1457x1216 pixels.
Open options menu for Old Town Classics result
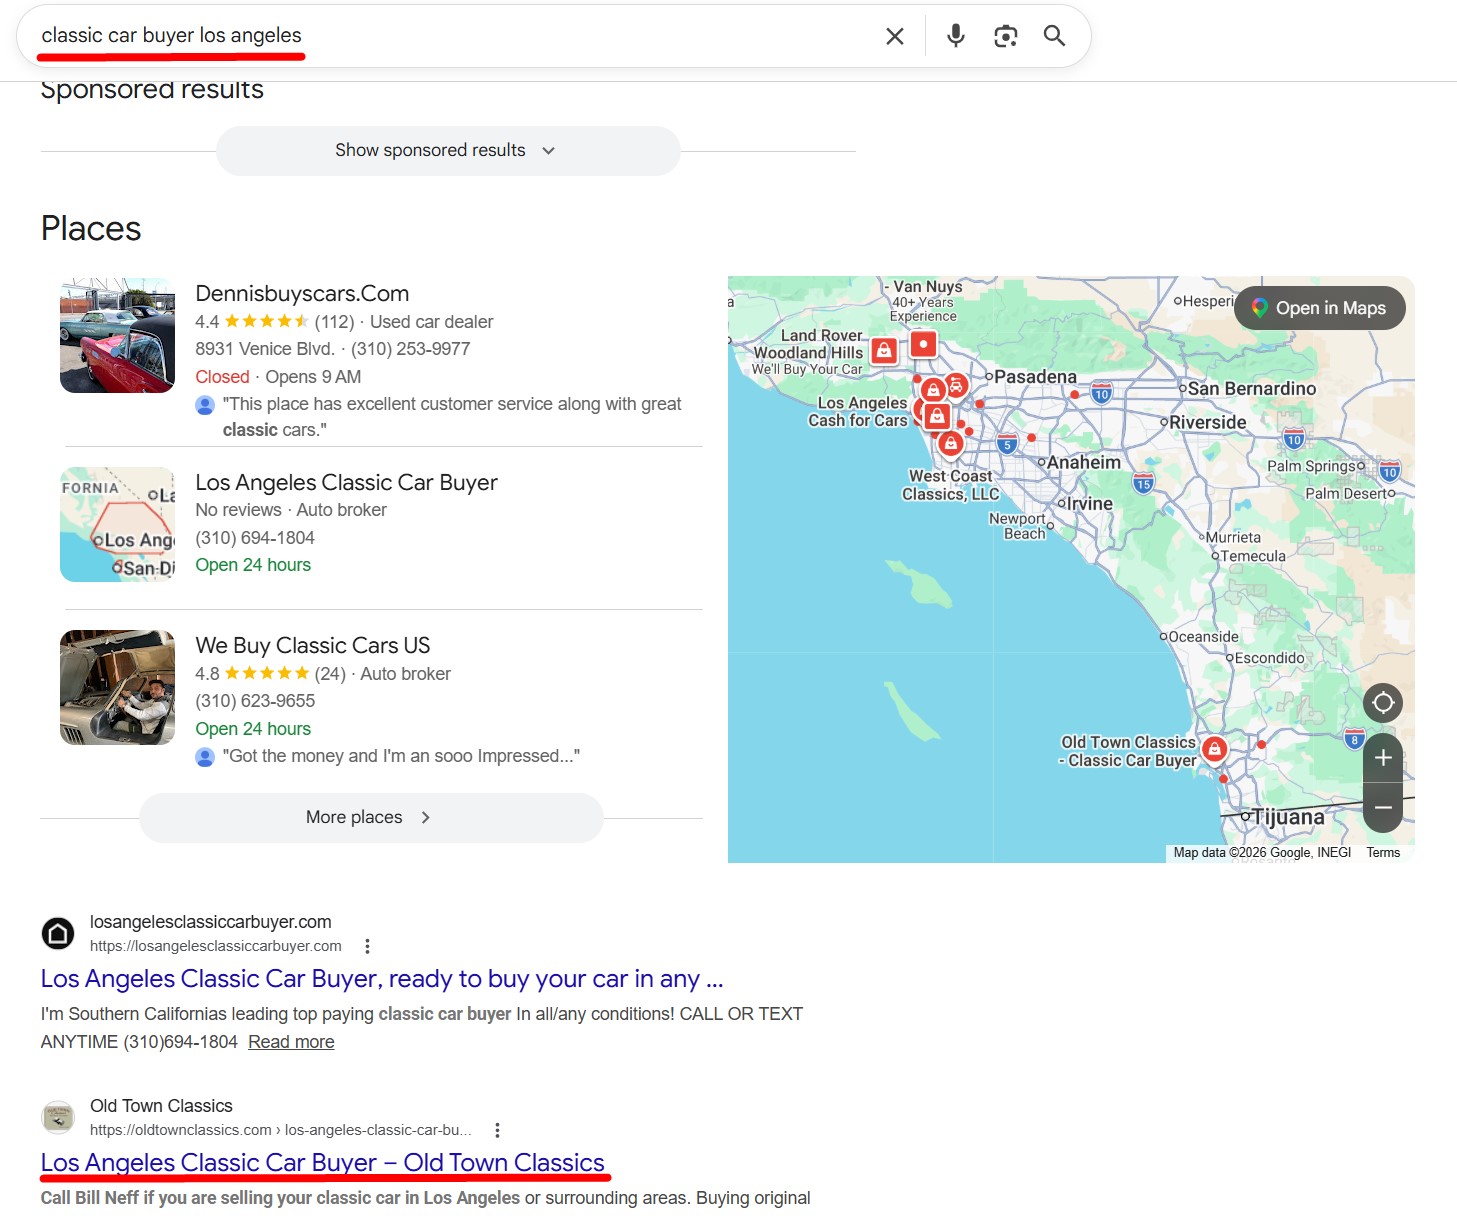[497, 1130]
